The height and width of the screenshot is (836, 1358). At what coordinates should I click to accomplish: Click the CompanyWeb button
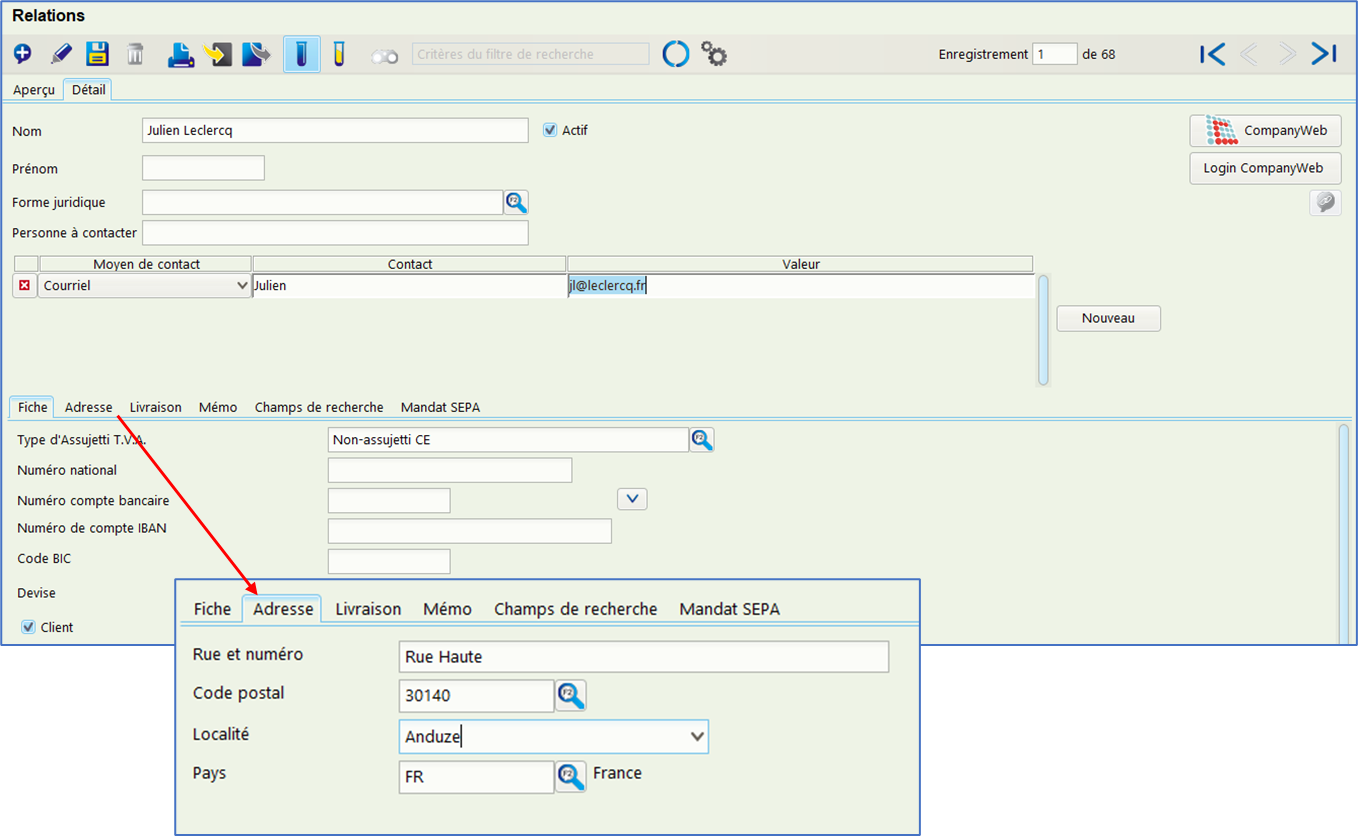coord(1265,130)
